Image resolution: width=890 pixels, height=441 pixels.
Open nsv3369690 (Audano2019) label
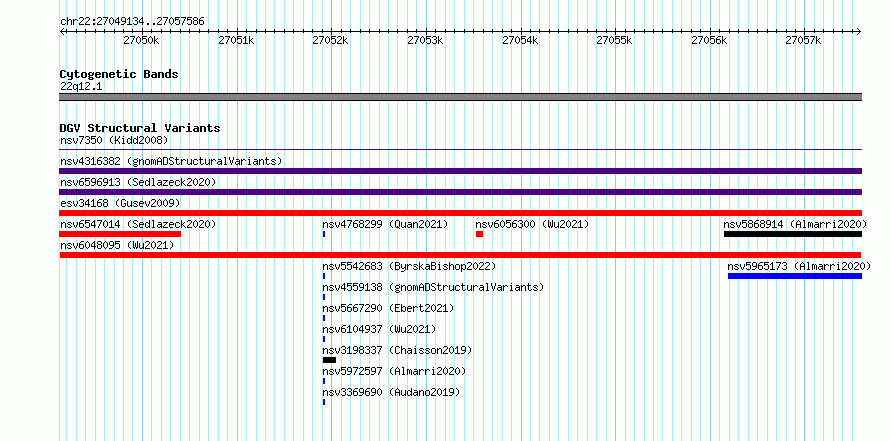pos(391,392)
